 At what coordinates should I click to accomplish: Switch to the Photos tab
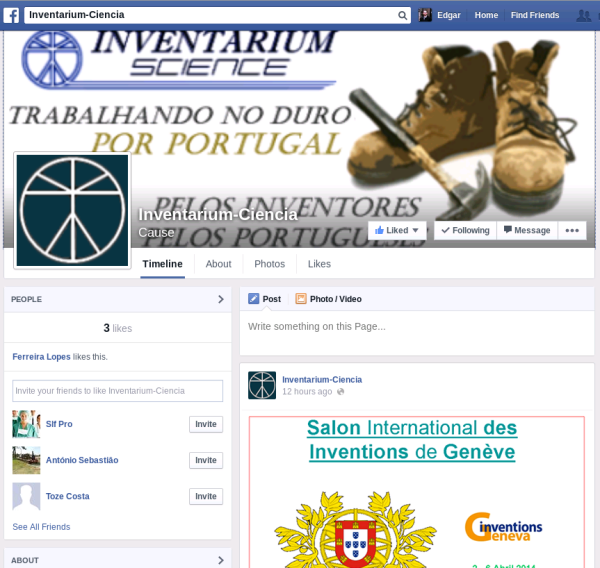270,264
